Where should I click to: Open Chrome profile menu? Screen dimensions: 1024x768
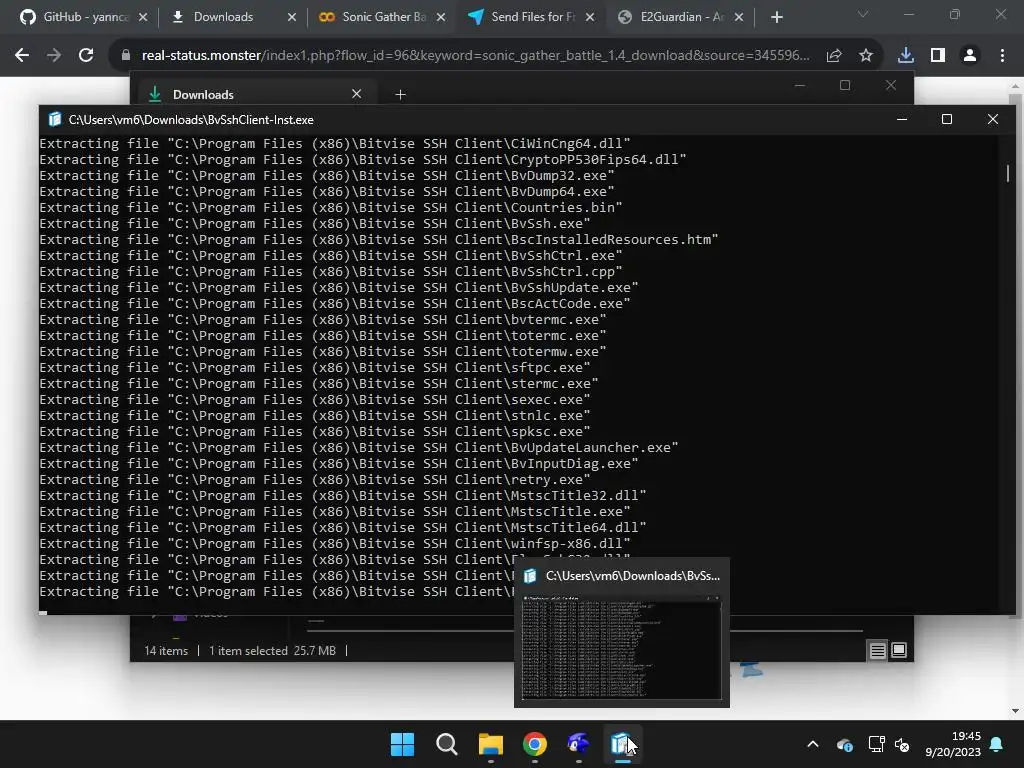point(970,56)
